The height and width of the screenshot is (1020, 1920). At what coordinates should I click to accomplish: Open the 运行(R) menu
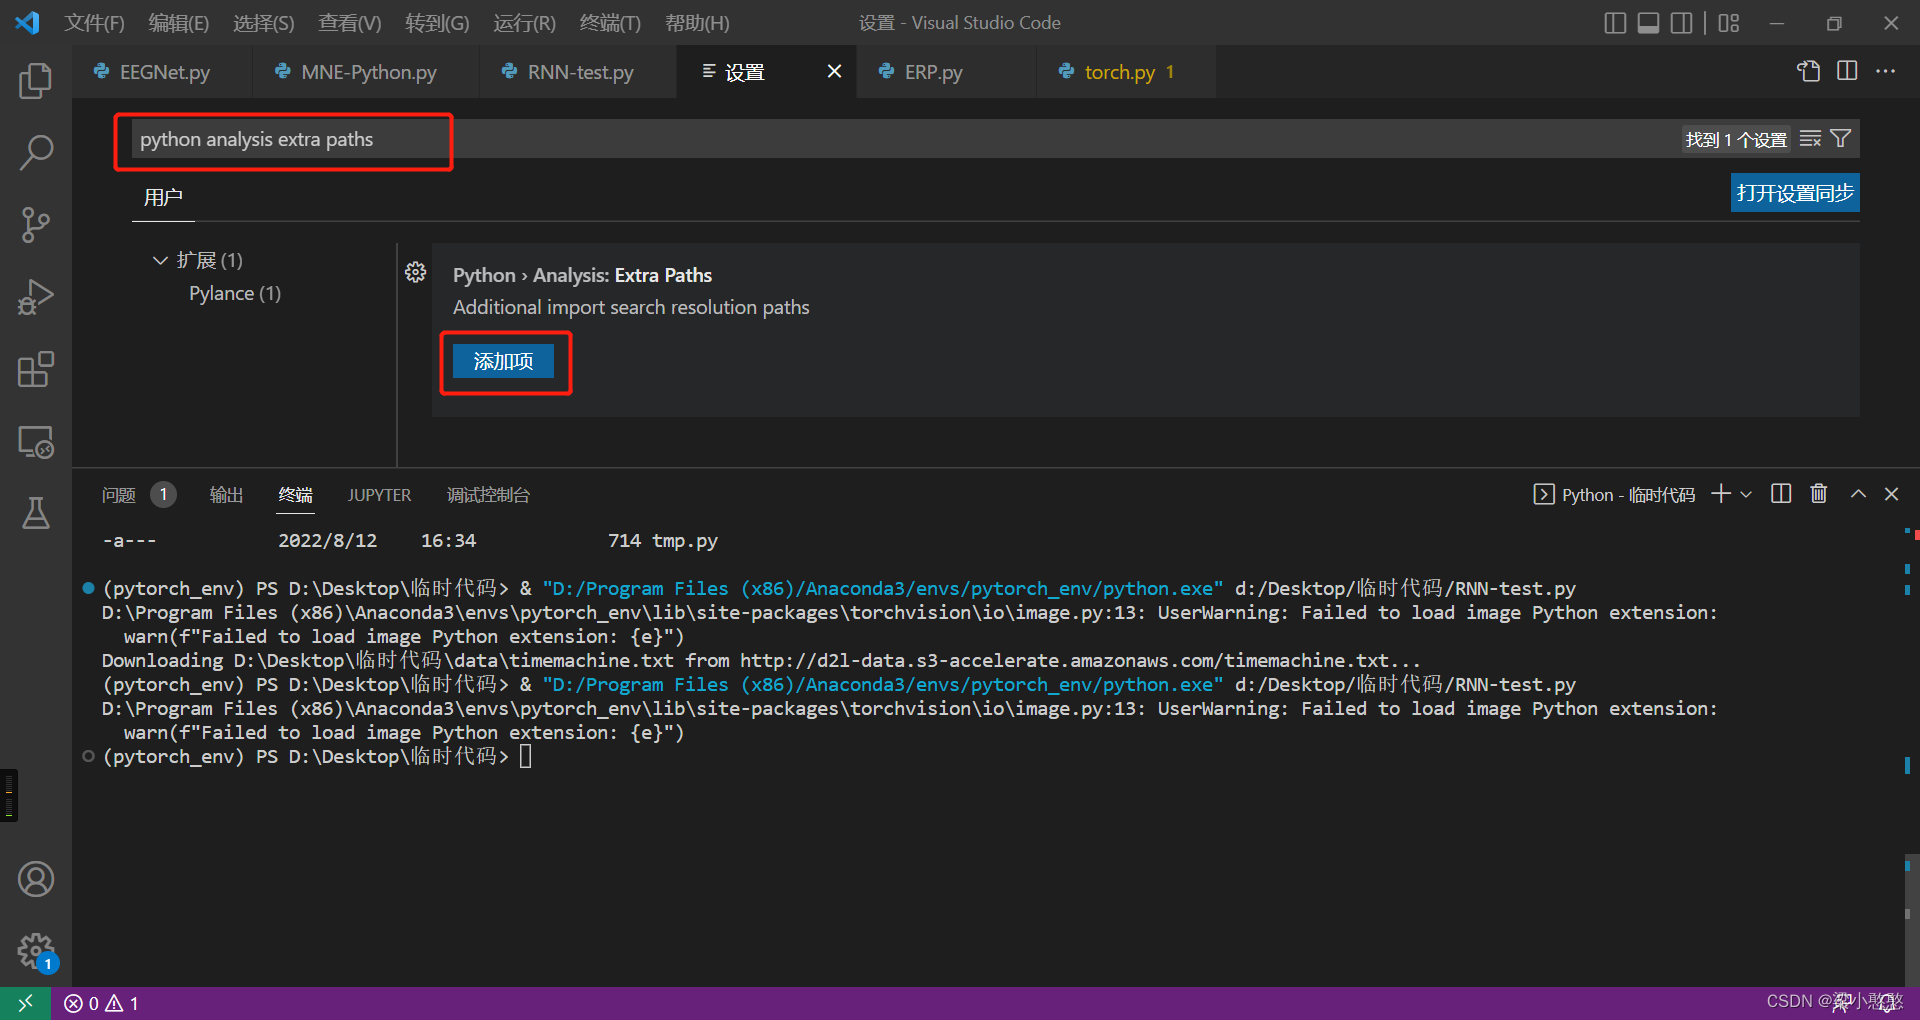[524, 23]
